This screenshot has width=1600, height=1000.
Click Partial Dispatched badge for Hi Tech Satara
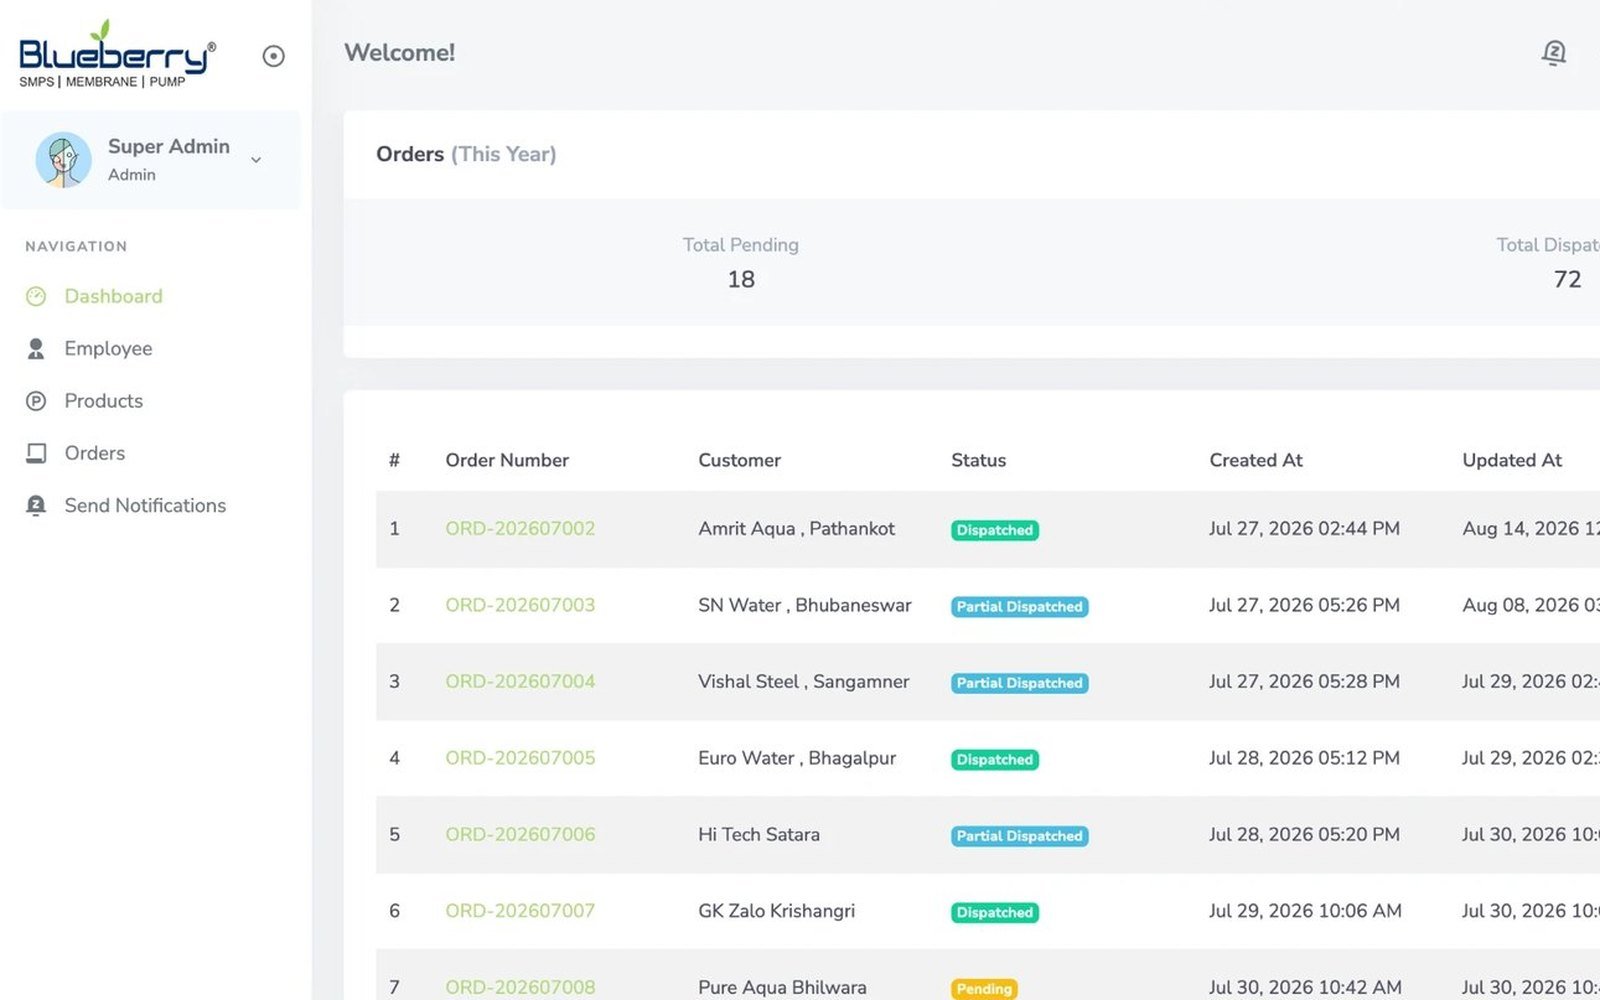(x=1019, y=836)
